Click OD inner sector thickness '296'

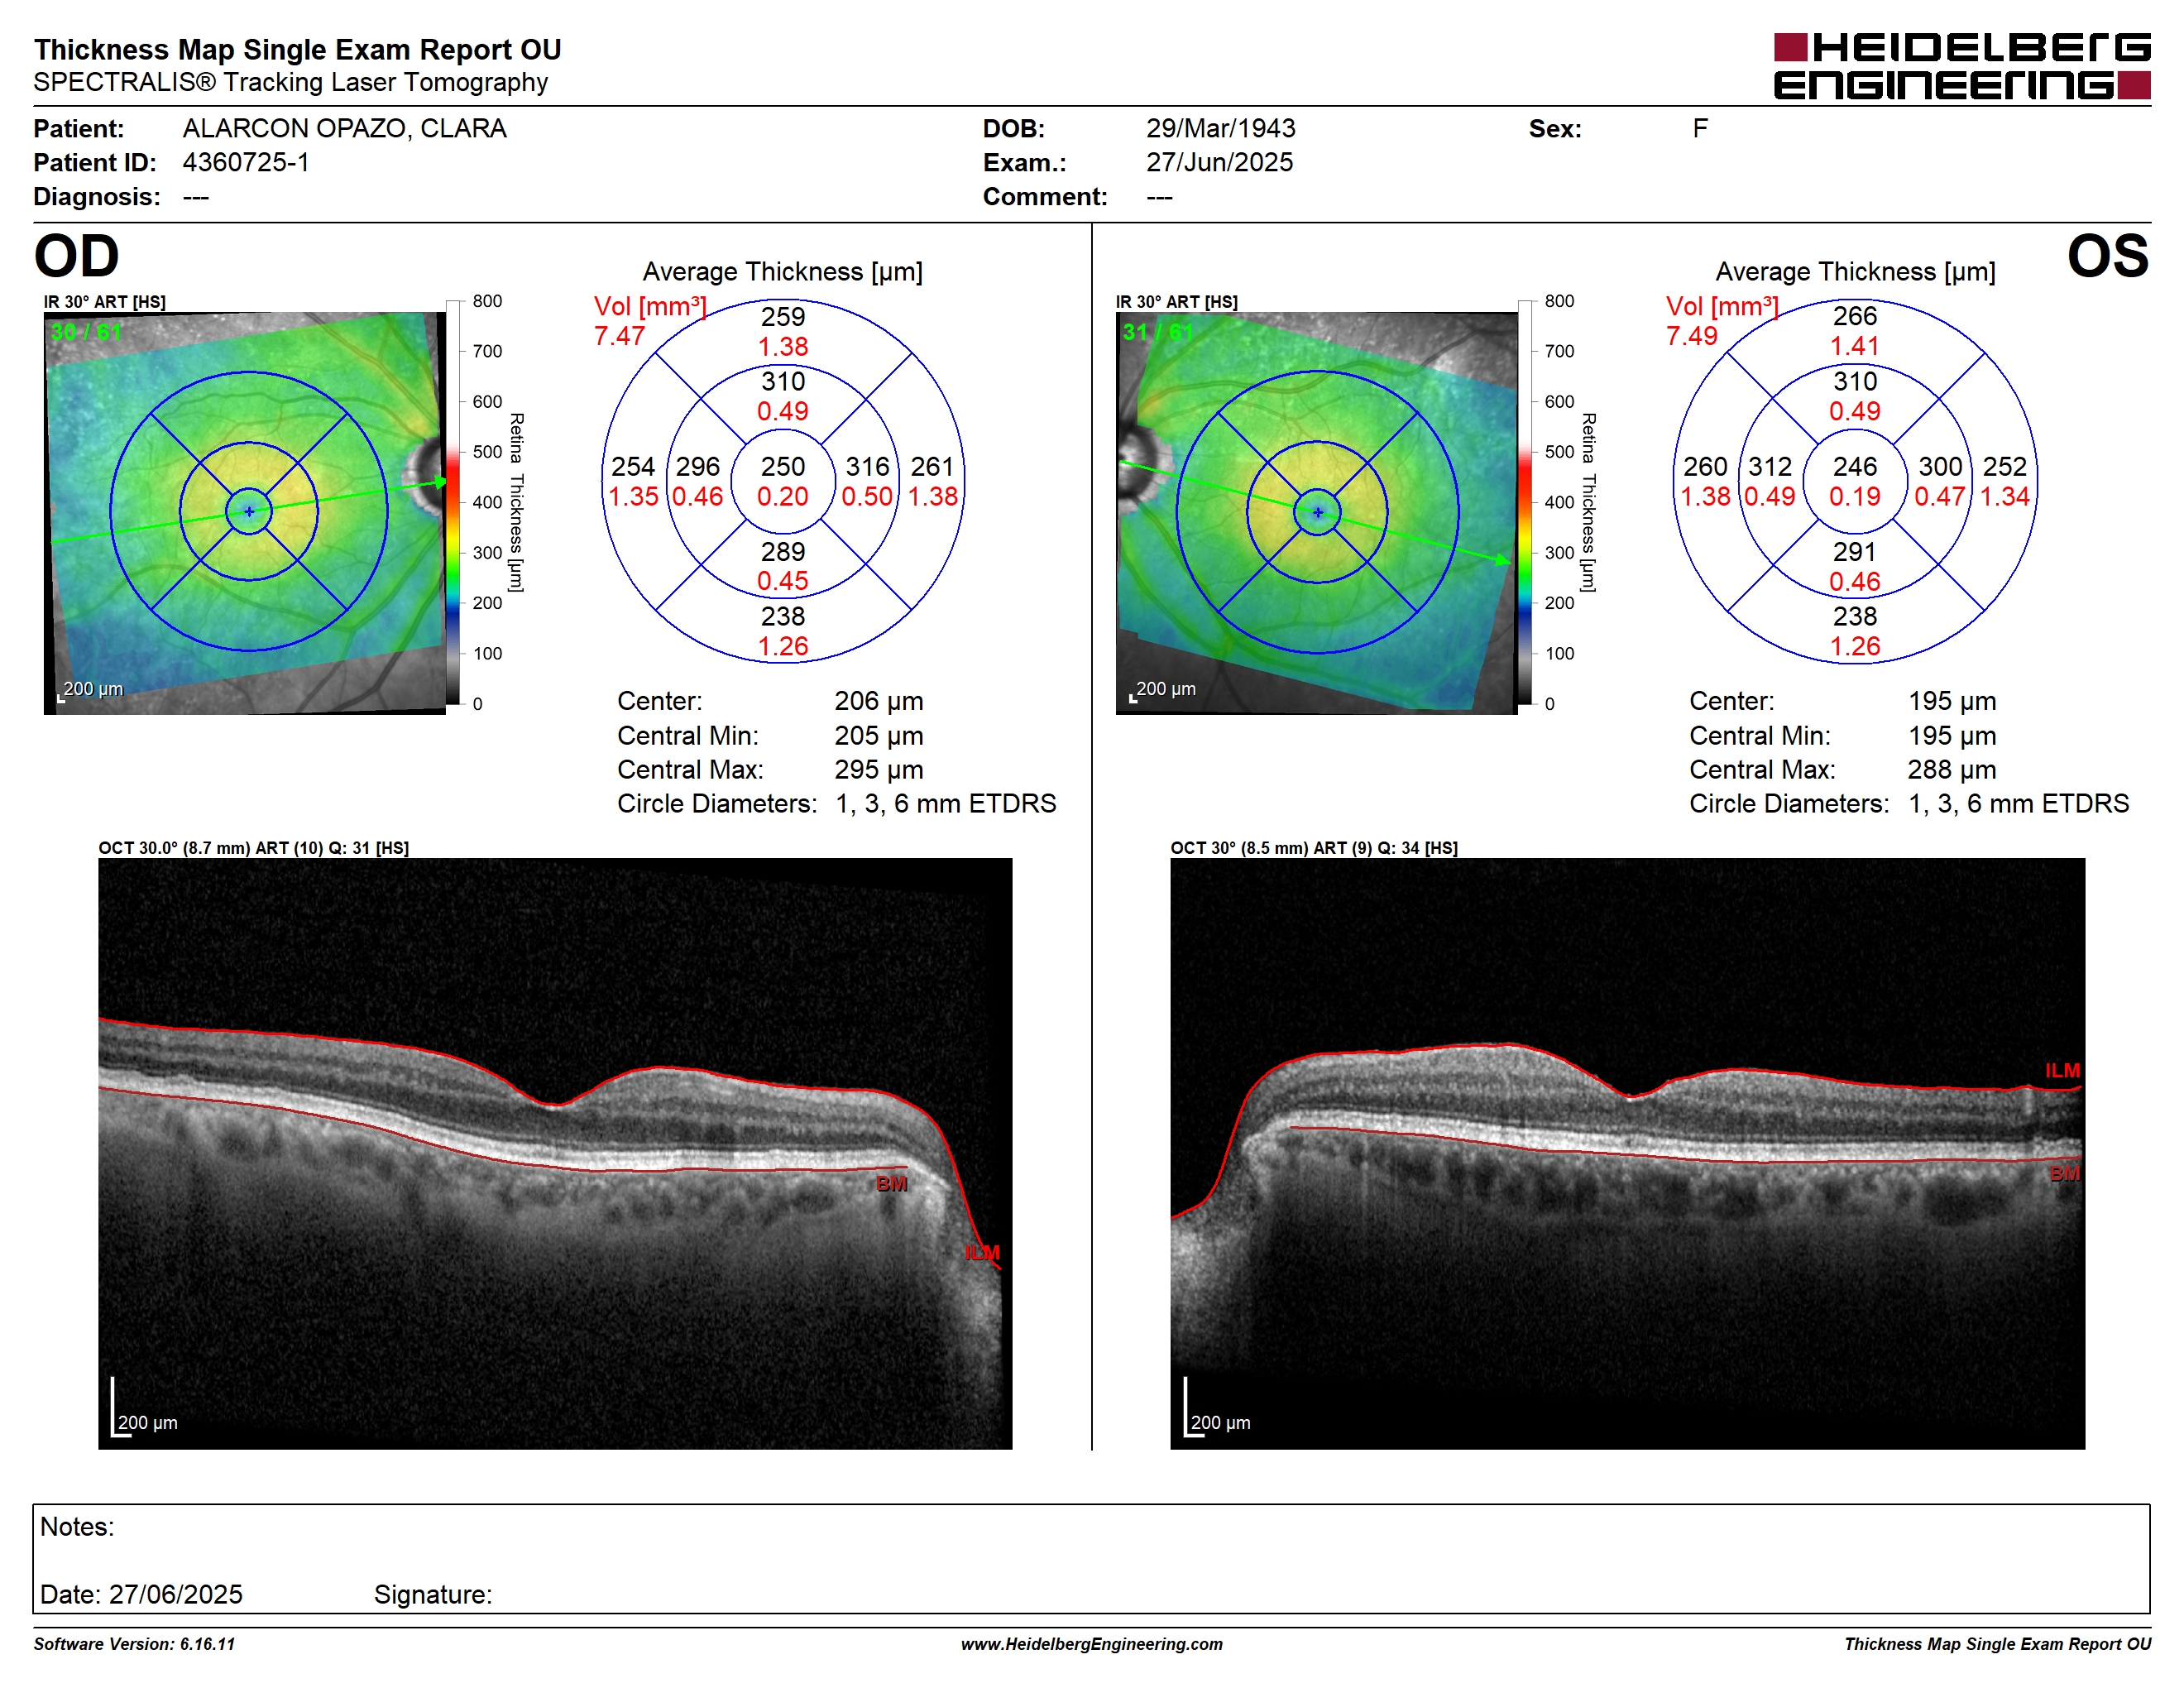point(698,467)
